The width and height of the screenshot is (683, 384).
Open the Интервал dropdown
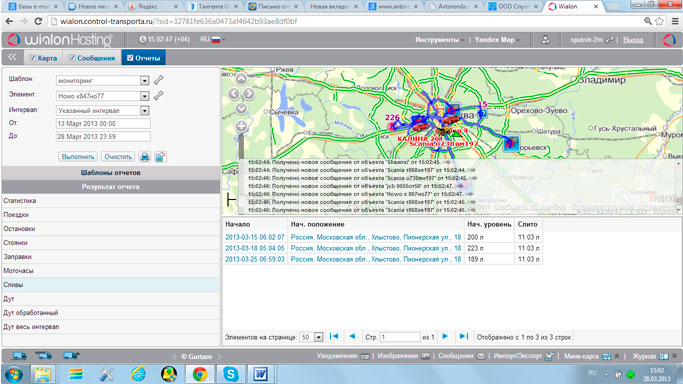[145, 111]
